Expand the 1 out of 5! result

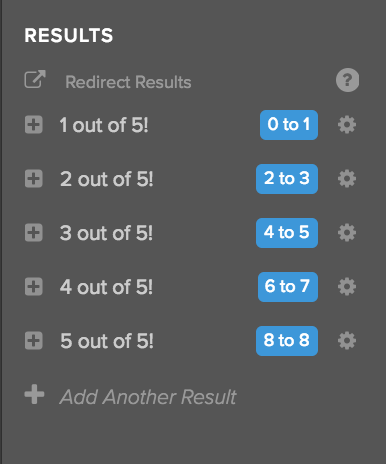click(34, 125)
